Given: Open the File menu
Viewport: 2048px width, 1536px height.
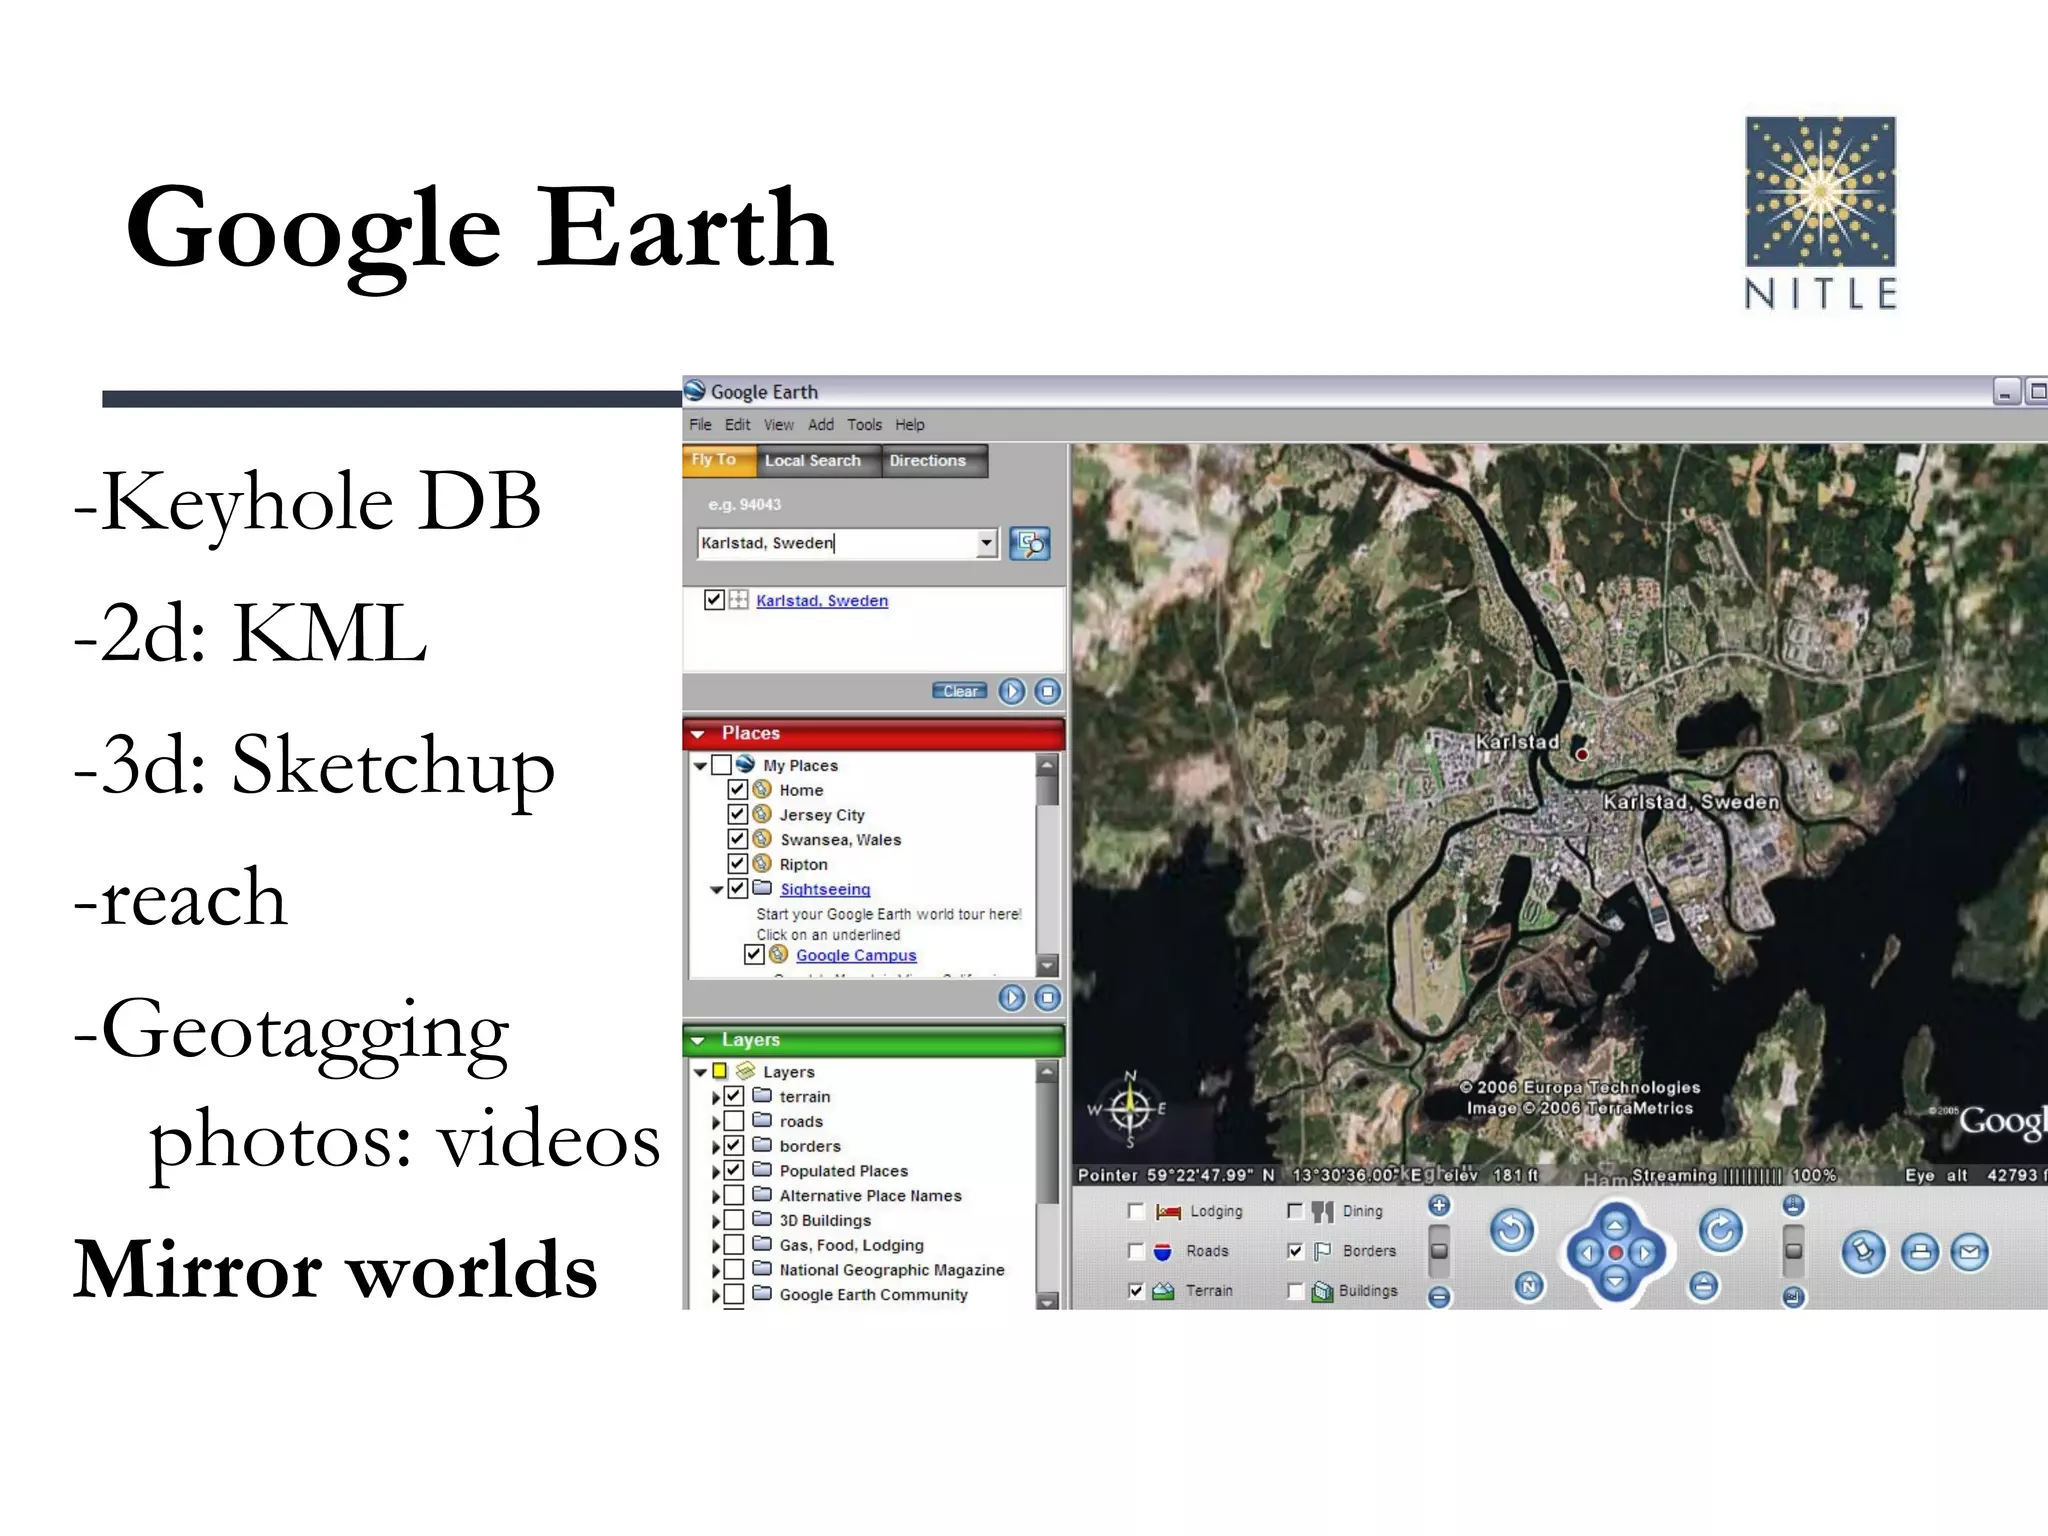Looking at the screenshot, I should point(700,425).
